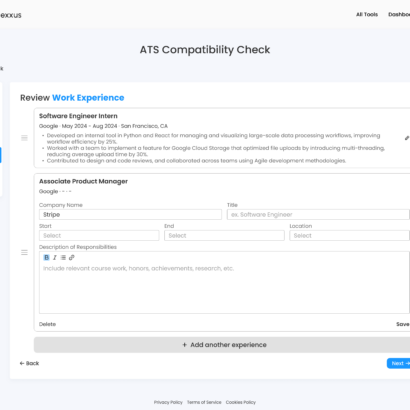Image resolution: width=410 pixels, height=410 pixels.
Task: Toggle italic formatting in description editor
Action: 55,257
